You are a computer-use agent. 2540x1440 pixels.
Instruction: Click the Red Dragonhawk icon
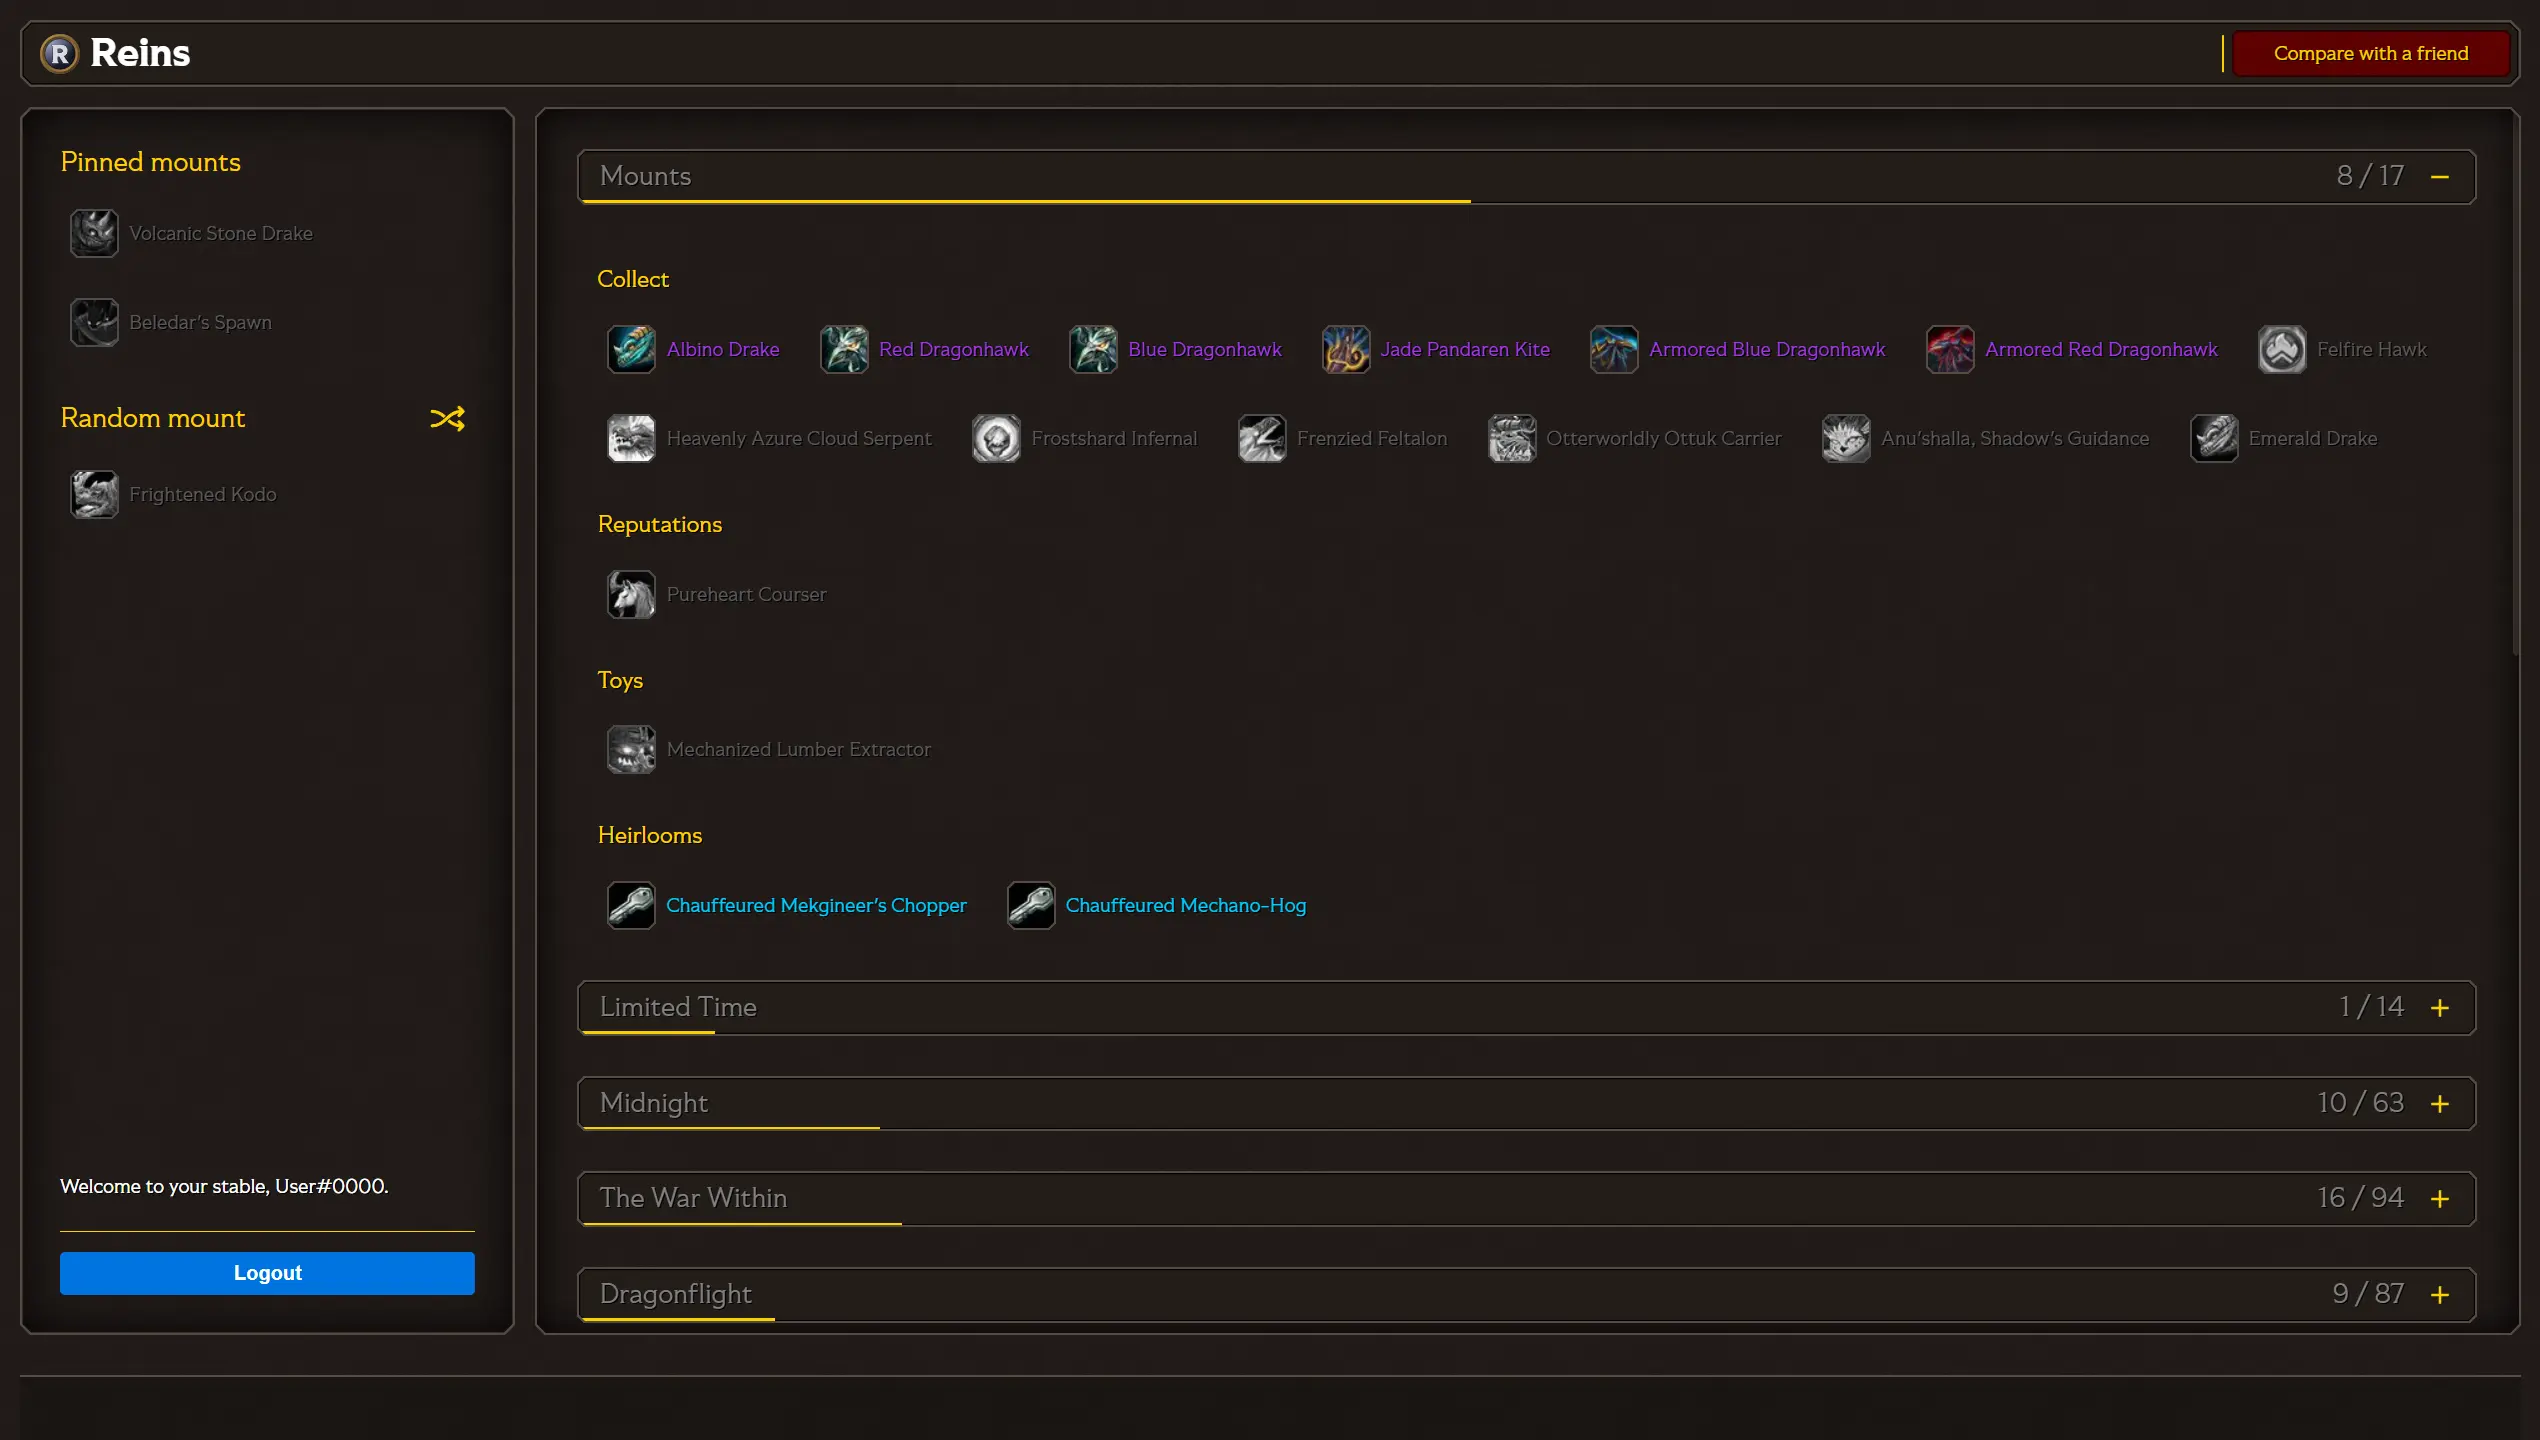pos(844,349)
